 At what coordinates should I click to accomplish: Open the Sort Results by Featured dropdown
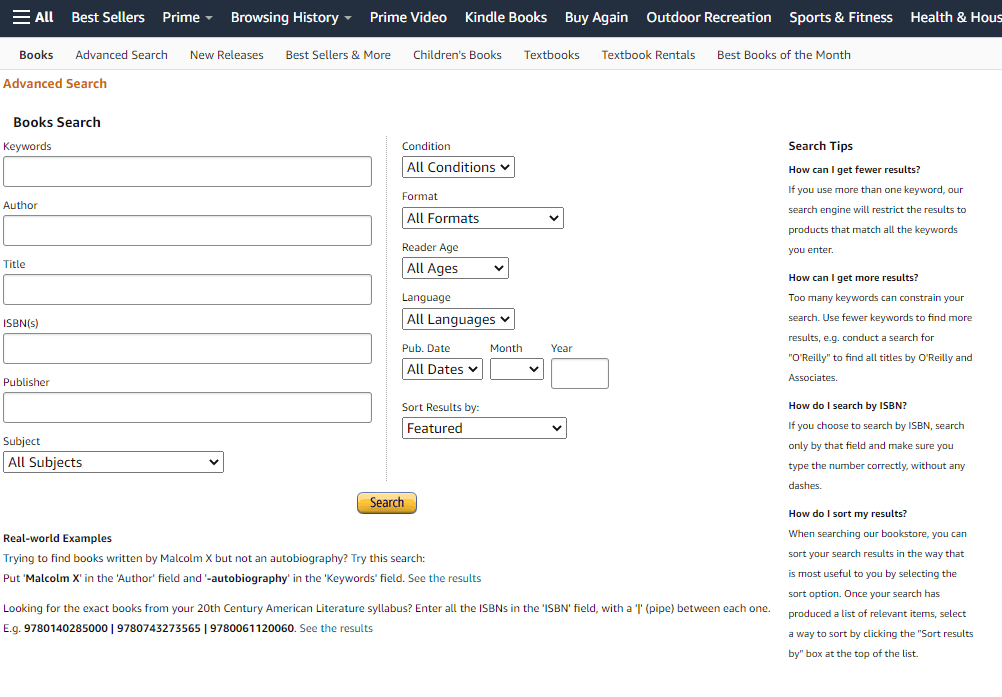point(484,428)
